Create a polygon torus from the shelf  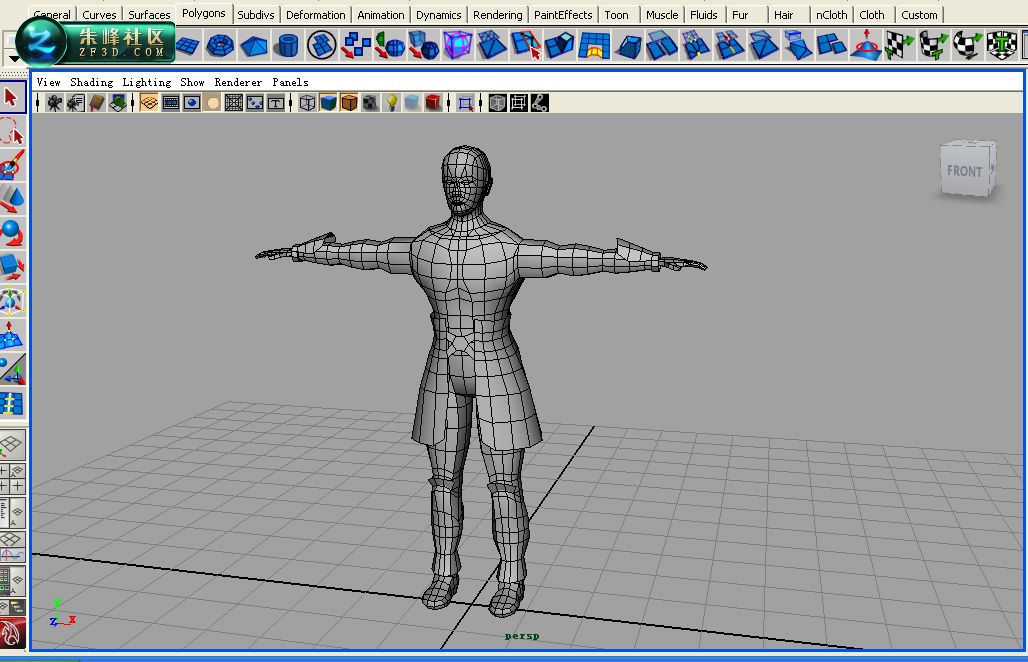pos(220,46)
